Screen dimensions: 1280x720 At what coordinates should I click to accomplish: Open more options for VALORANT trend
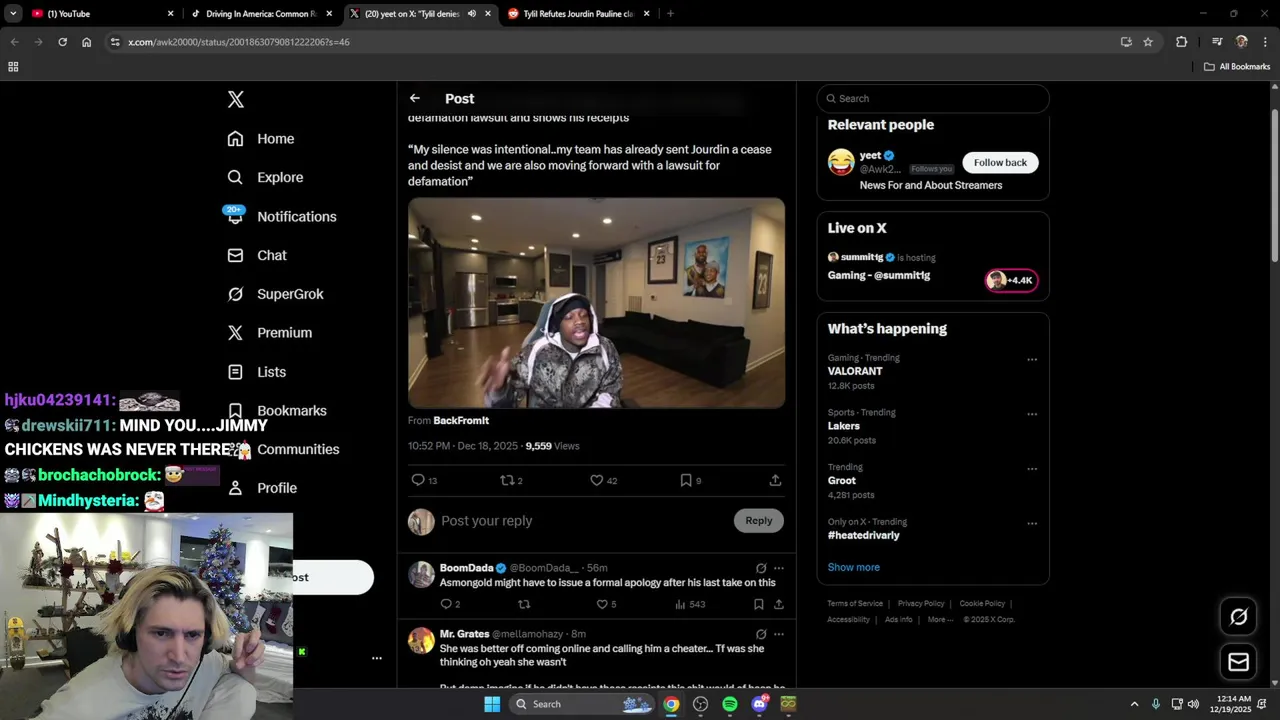pos(1032,359)
